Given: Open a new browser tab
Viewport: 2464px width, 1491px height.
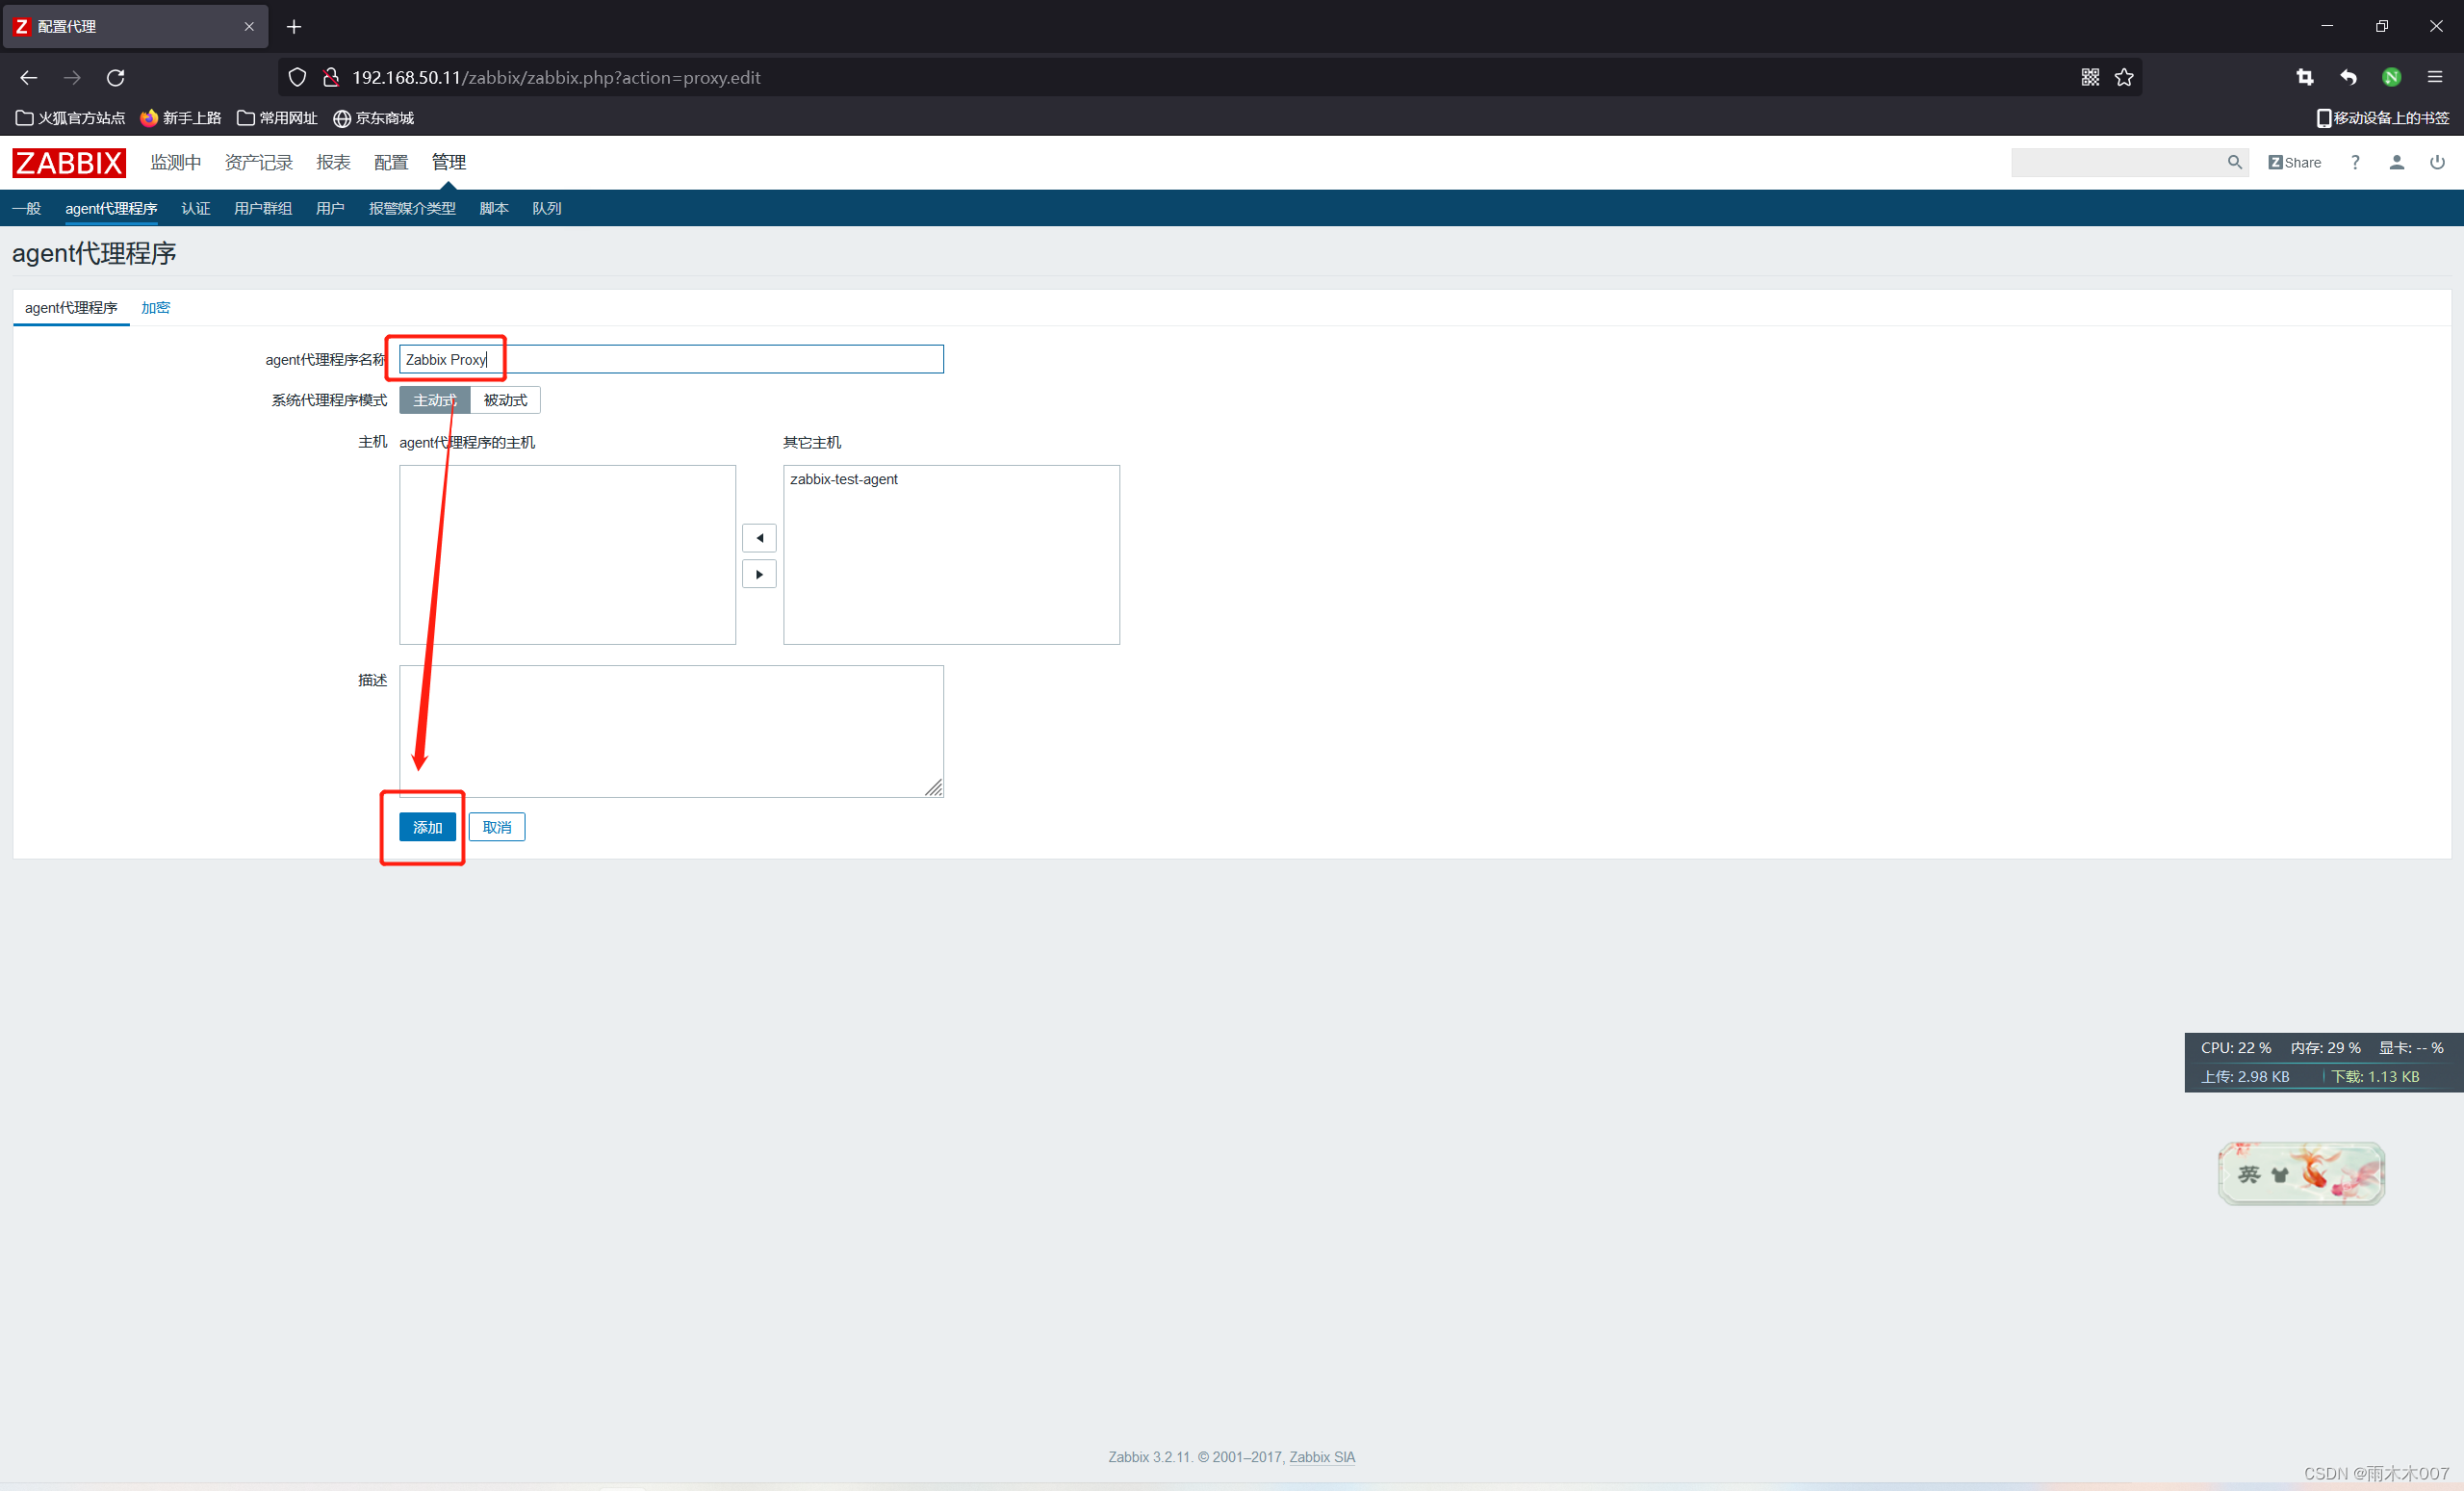Looking at the screenshot, I should point(294,27).
